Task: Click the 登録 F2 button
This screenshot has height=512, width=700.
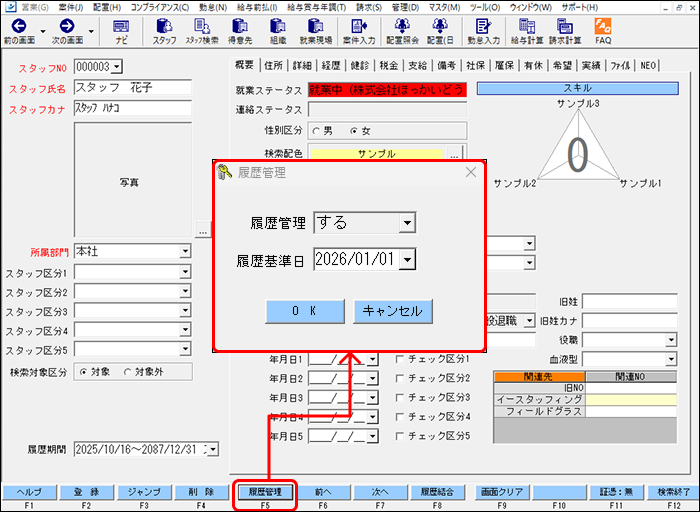Action: tap(87, 492)
